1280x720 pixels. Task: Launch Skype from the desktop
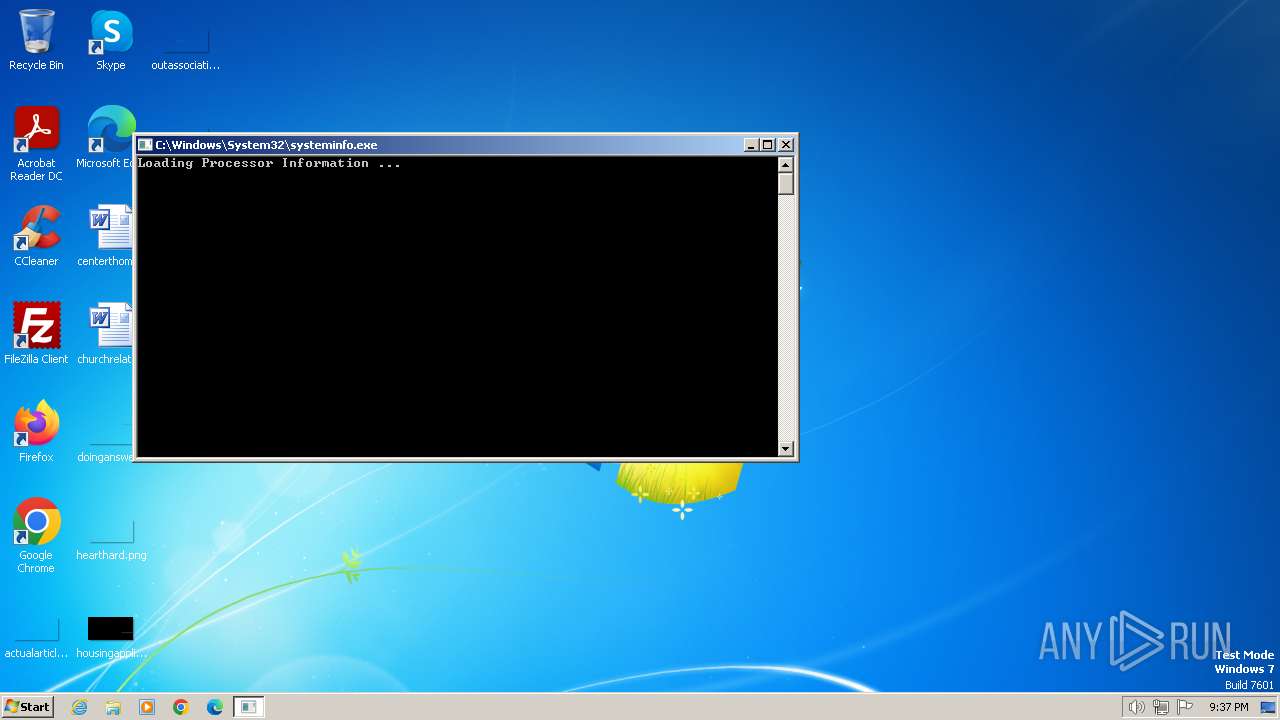click(111, 40)
